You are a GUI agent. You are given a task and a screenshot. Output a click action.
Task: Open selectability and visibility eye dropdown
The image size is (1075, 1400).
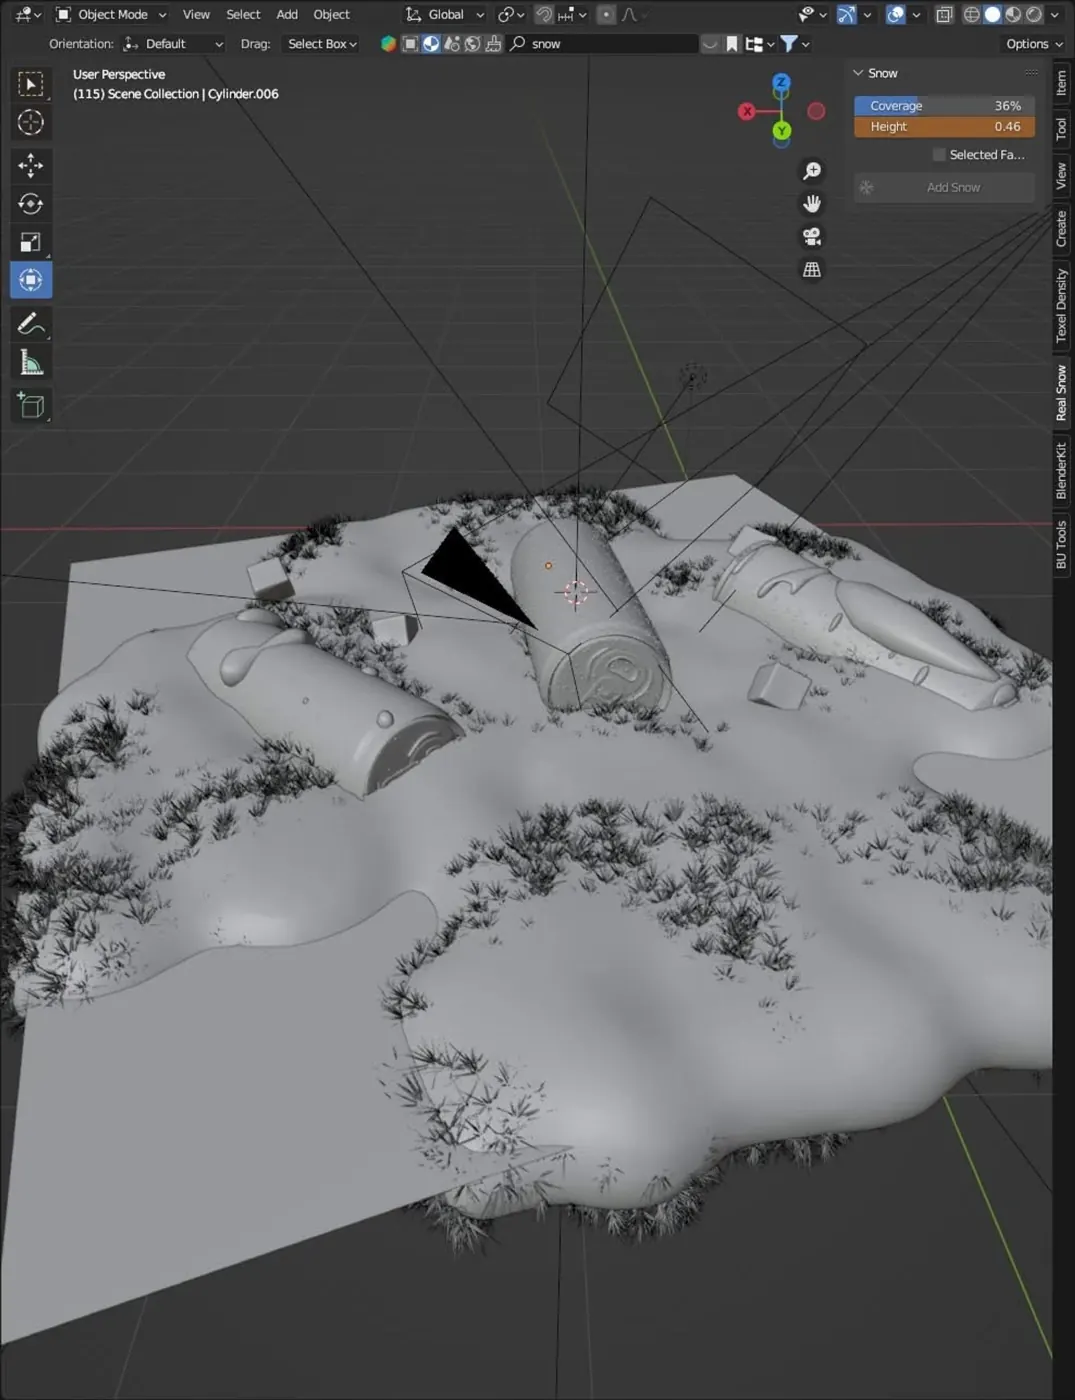point(810,14)
